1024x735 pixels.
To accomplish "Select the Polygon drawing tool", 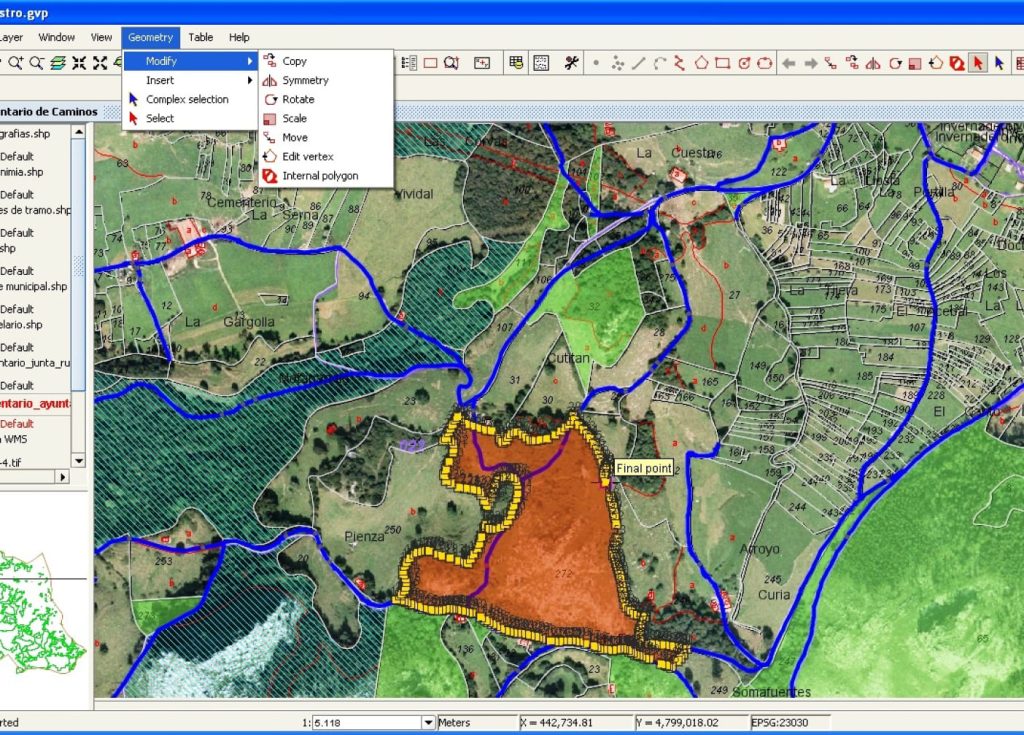I will pos(701,62).
